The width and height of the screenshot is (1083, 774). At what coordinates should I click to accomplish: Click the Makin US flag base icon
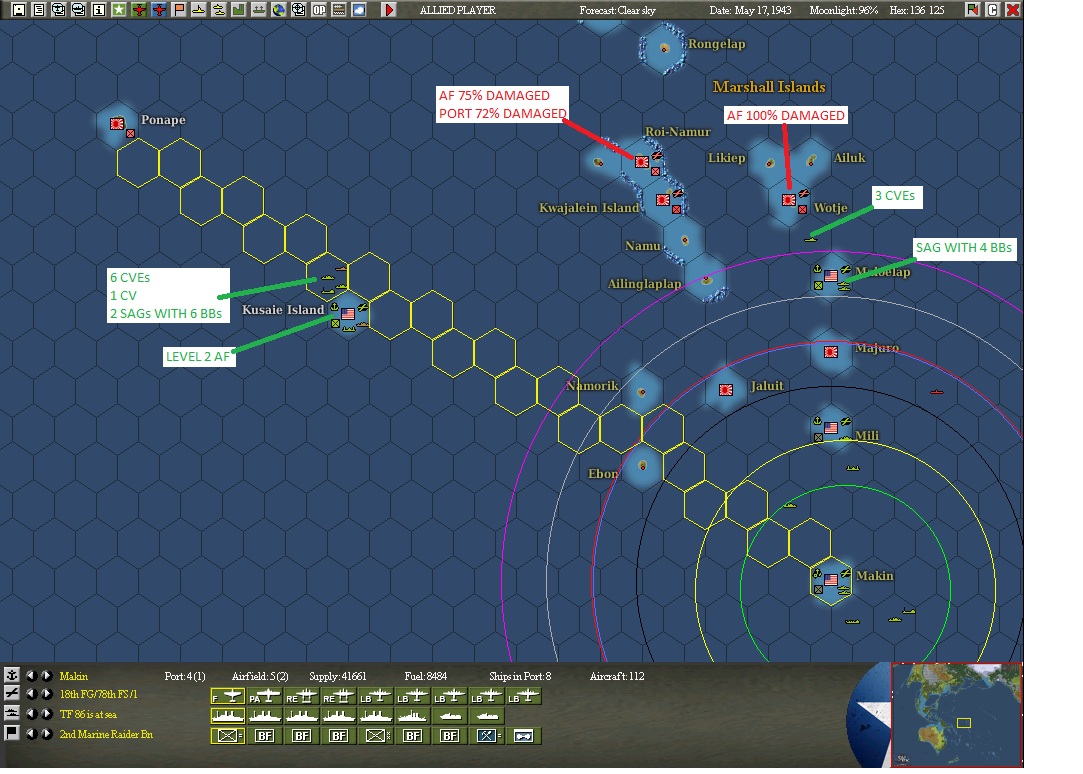[x=831, y=579]
